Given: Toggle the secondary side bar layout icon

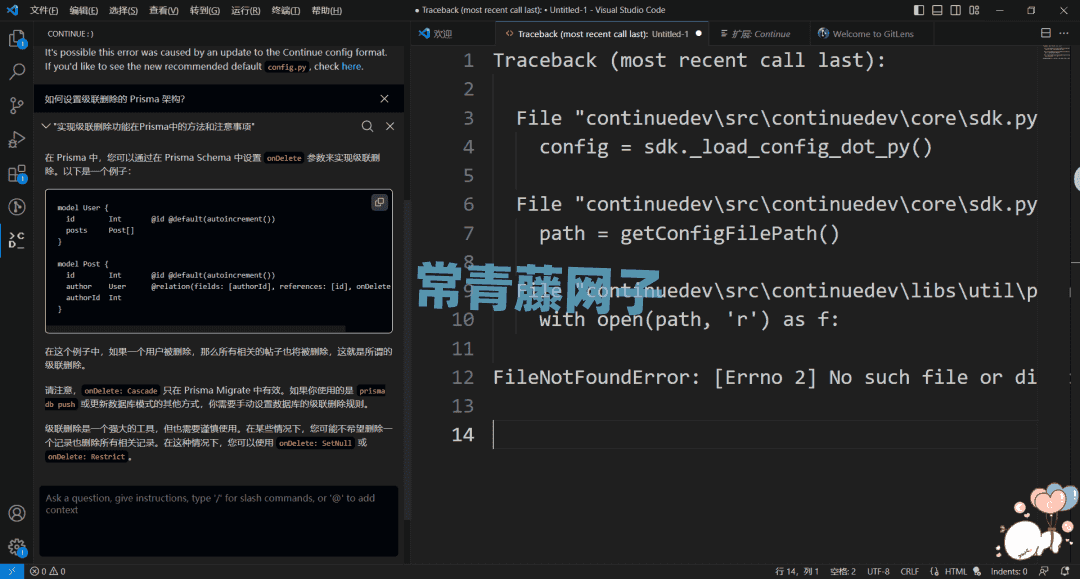Looking at the screenshot, I should (955, 10).
